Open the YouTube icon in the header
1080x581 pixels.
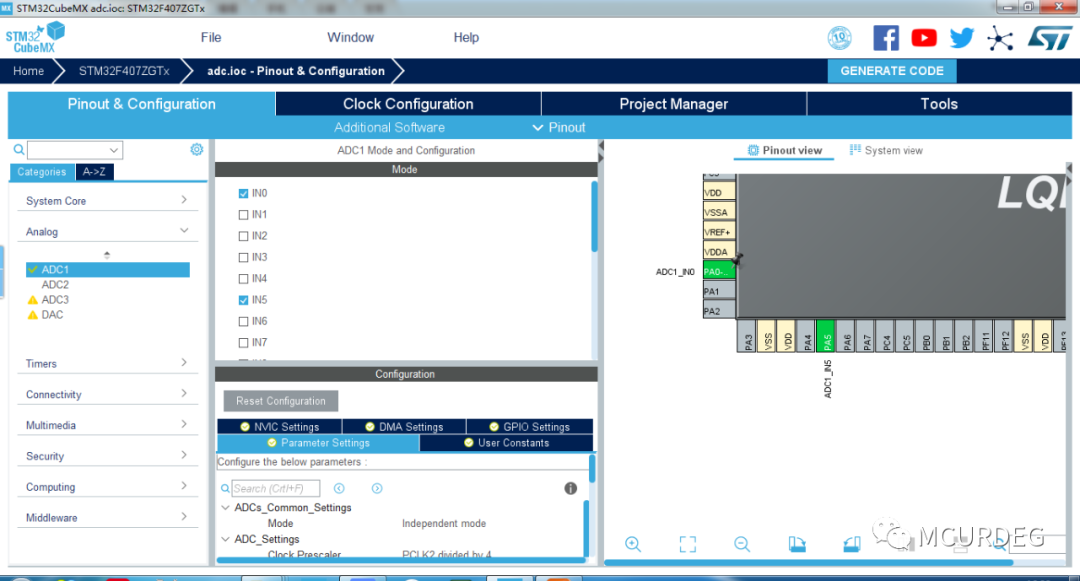(x=924, y=38)
